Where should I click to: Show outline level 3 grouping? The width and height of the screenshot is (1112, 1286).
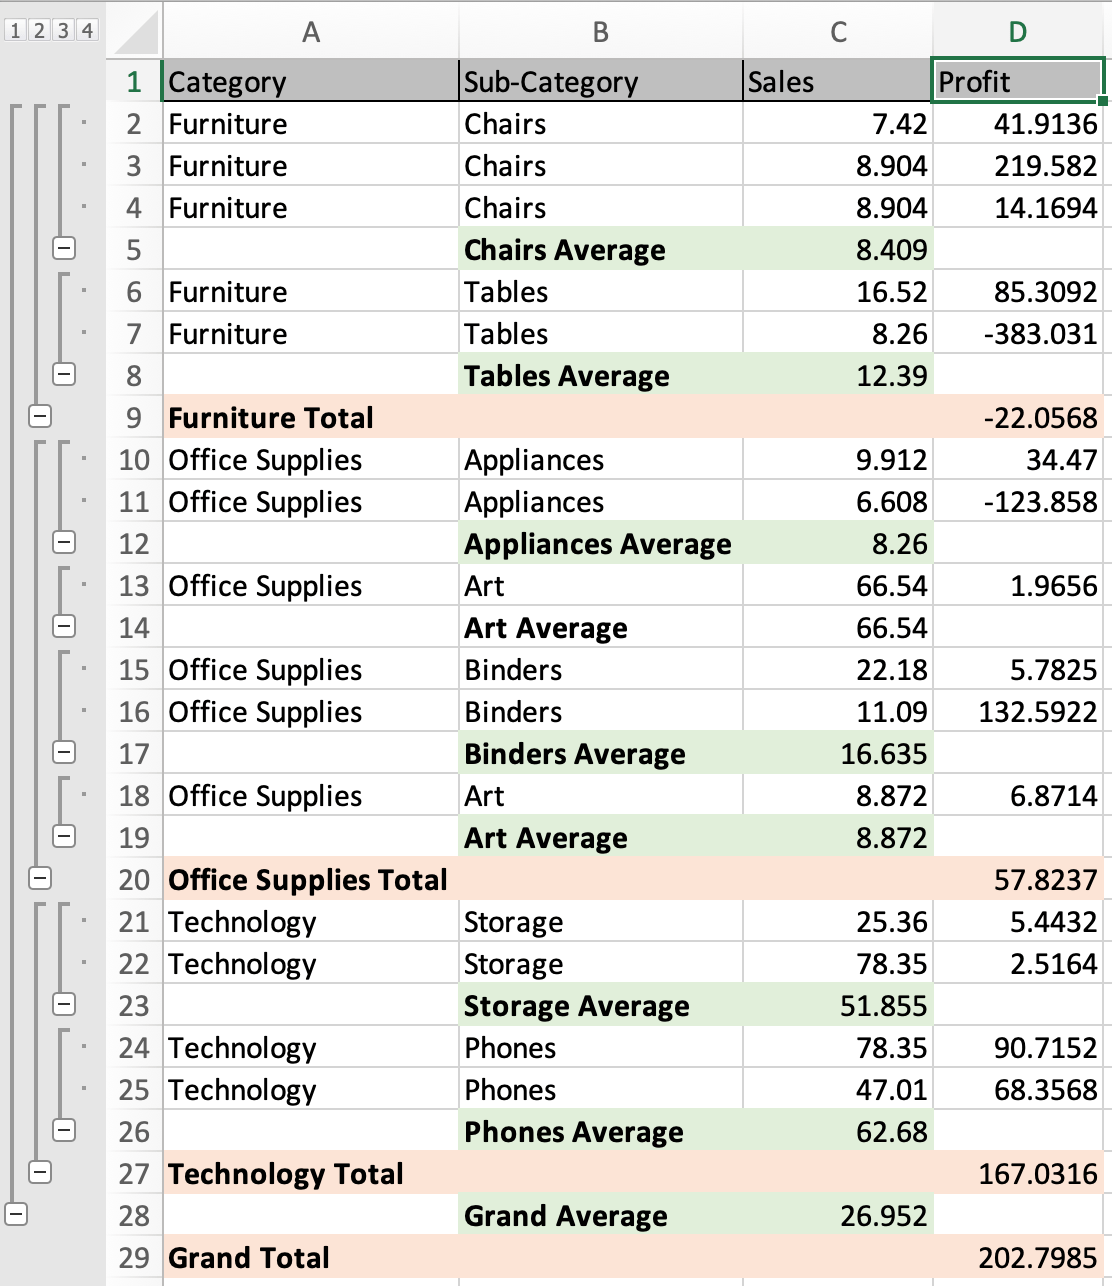pyautogui.click(x=63, y=30)
